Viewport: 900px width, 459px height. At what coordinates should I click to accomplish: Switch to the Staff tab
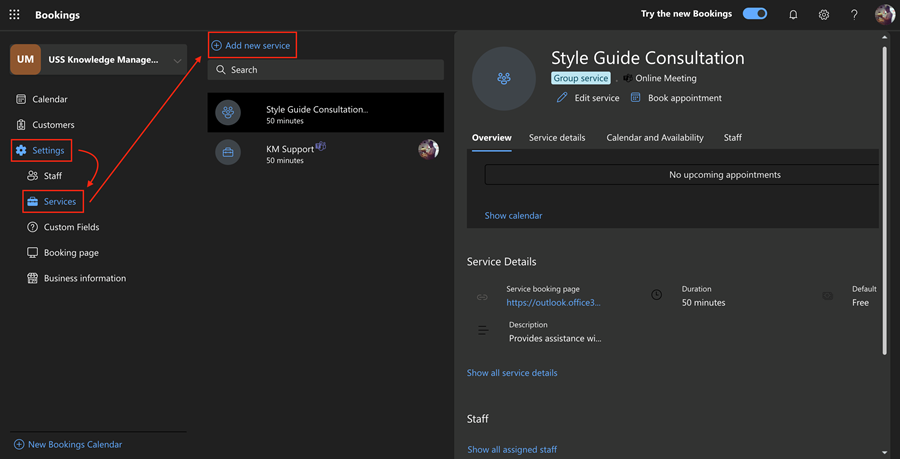pos(732,138)
